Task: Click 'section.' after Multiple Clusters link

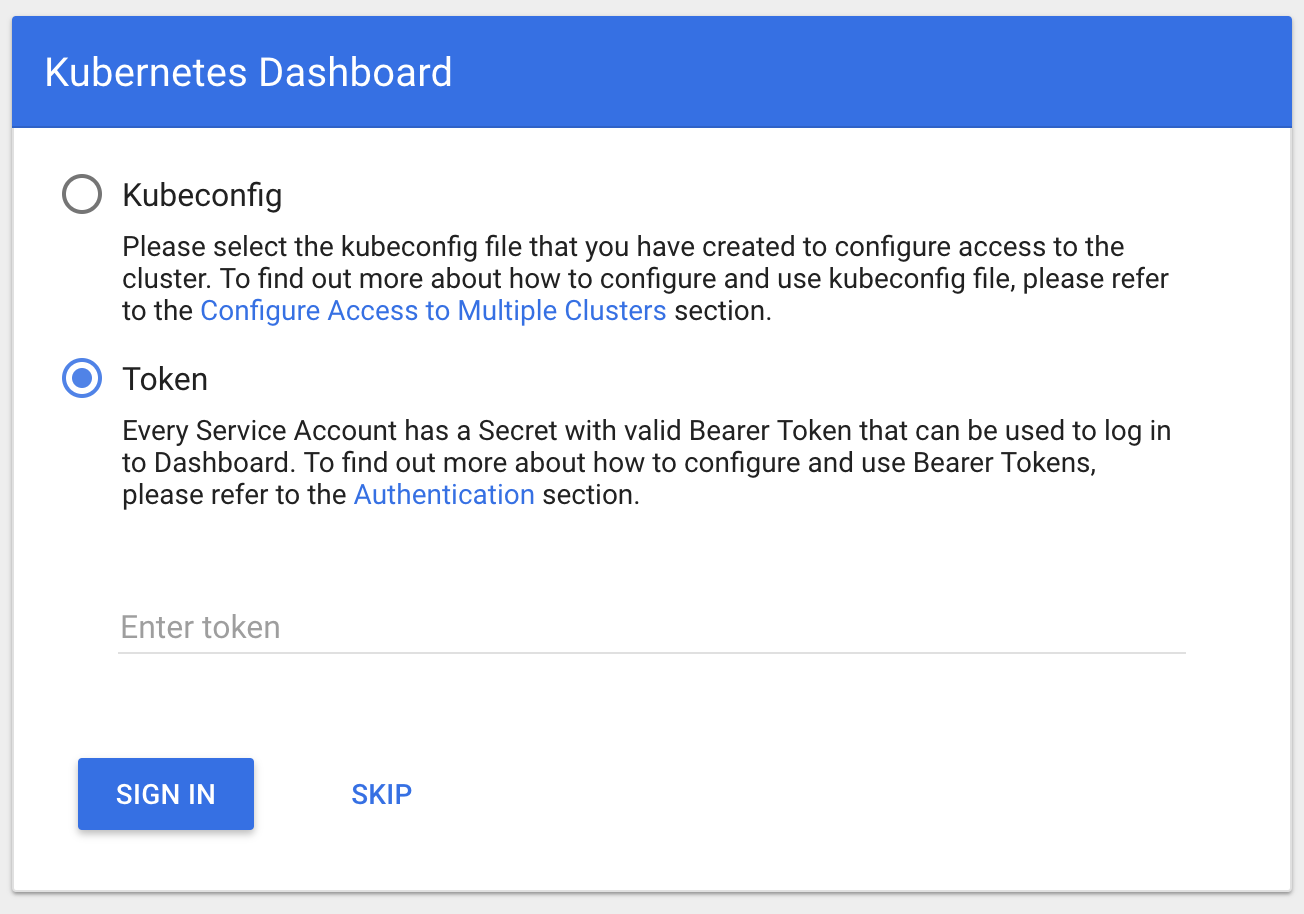Action: tap(722, 310)
